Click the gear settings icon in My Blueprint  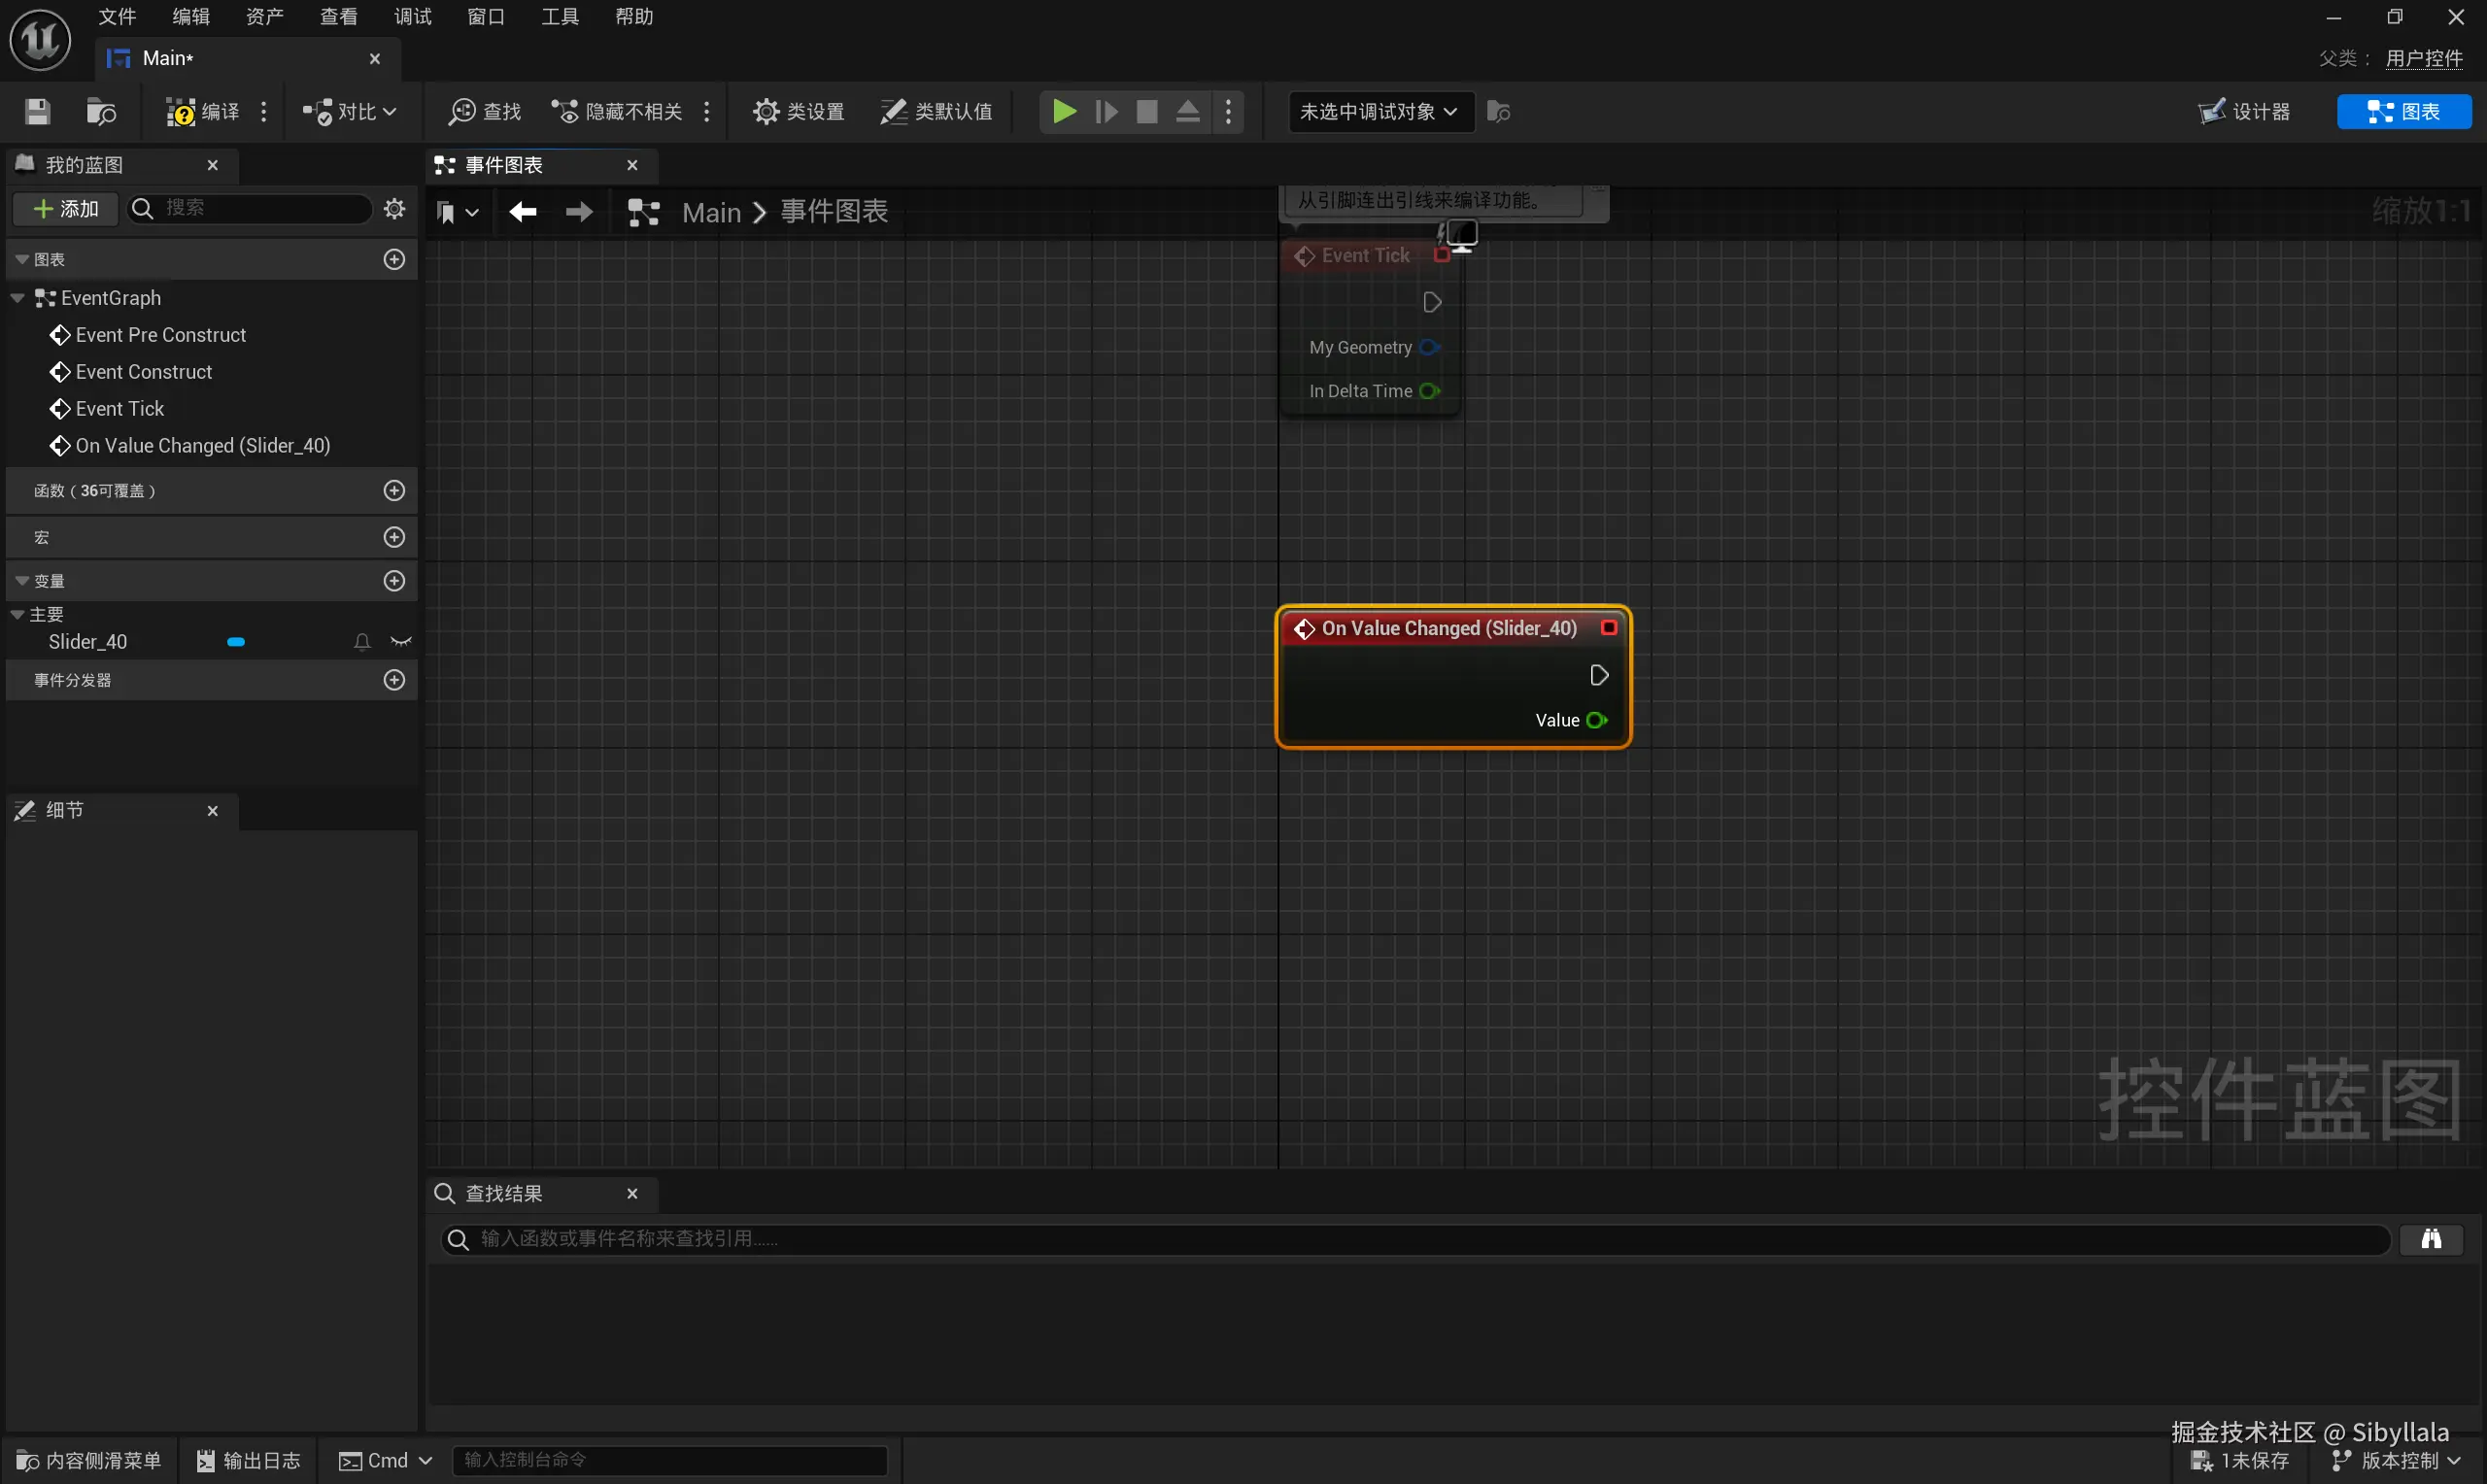point(394,208)
